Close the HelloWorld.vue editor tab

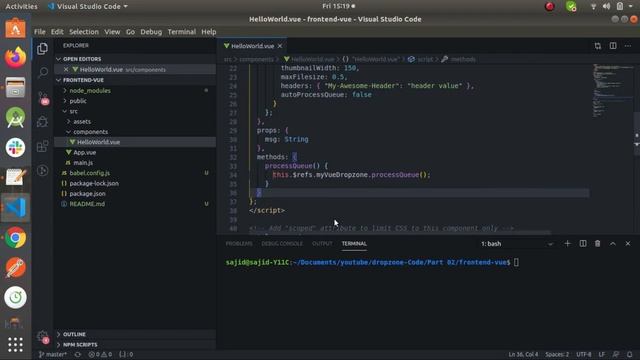(280, 46)
